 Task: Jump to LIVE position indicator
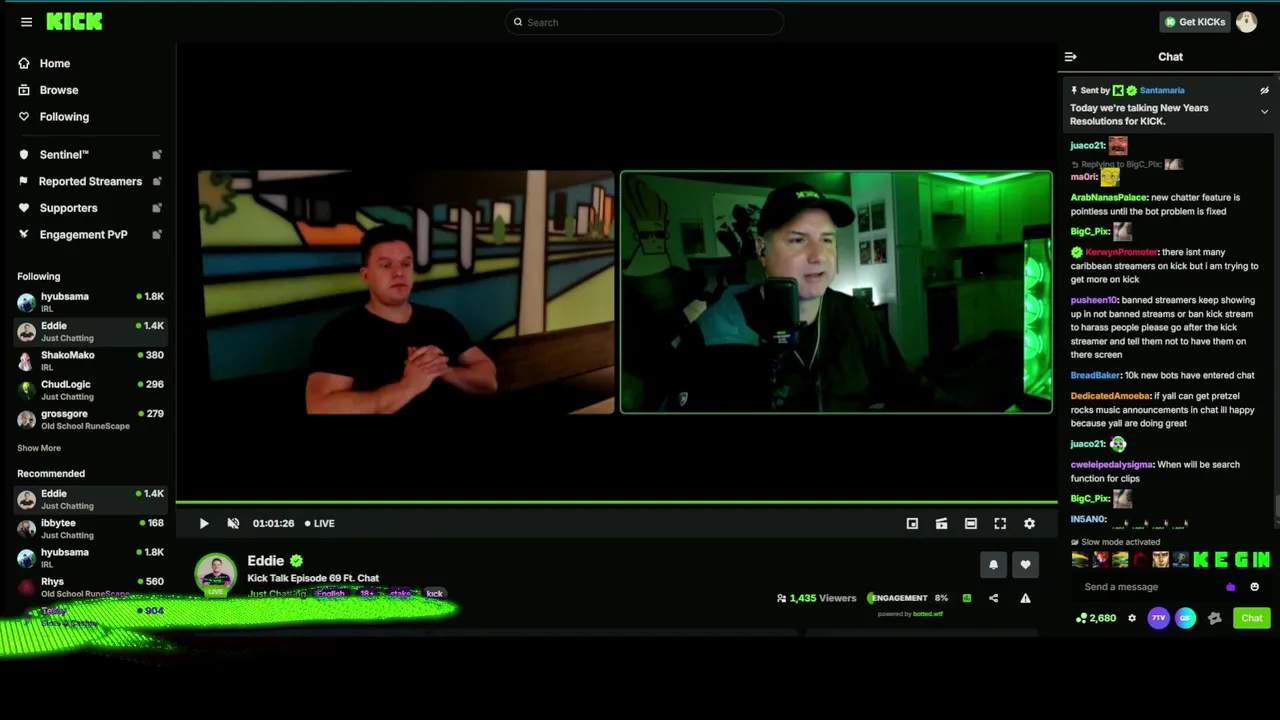pyautogui.click(x=320, y=523)
